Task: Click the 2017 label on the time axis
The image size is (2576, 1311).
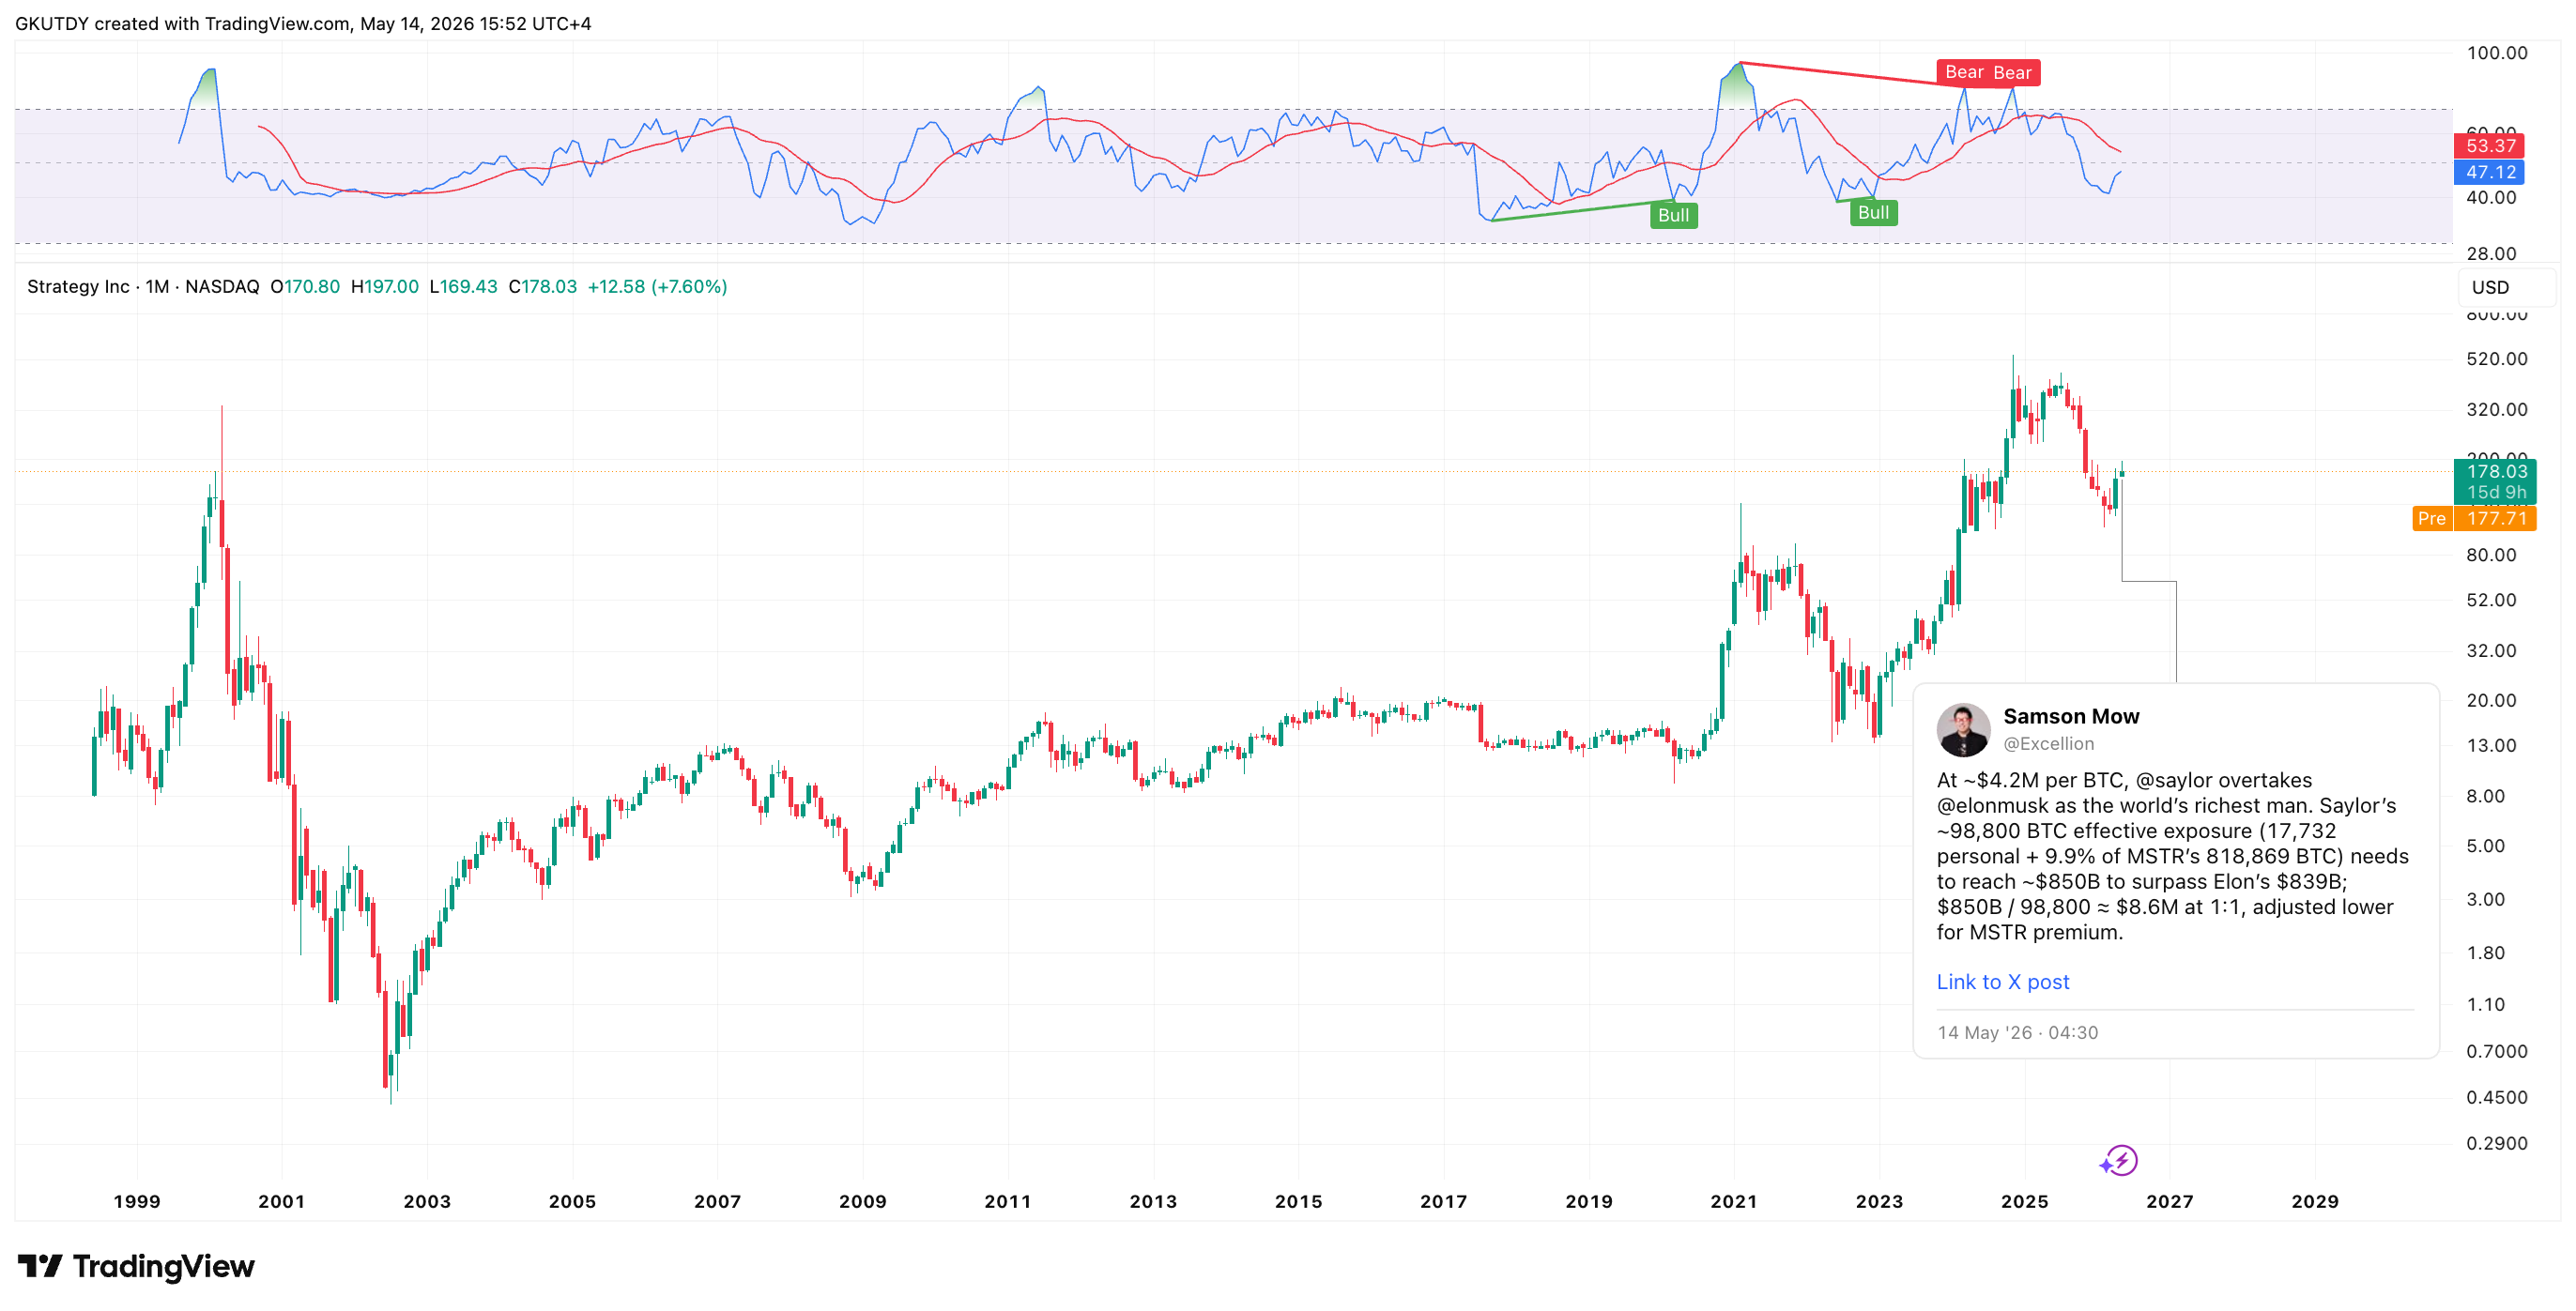Action: click(1444, 1201)
